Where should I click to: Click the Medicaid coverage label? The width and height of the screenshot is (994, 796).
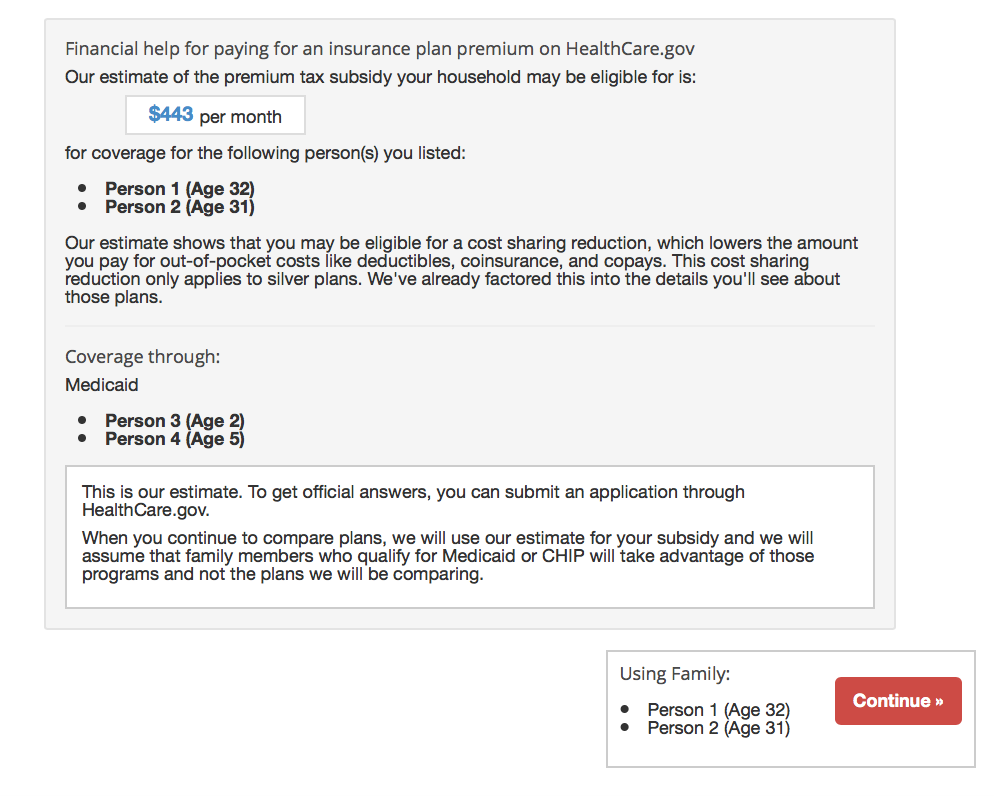pyautogui.click(x=102, y=385)
